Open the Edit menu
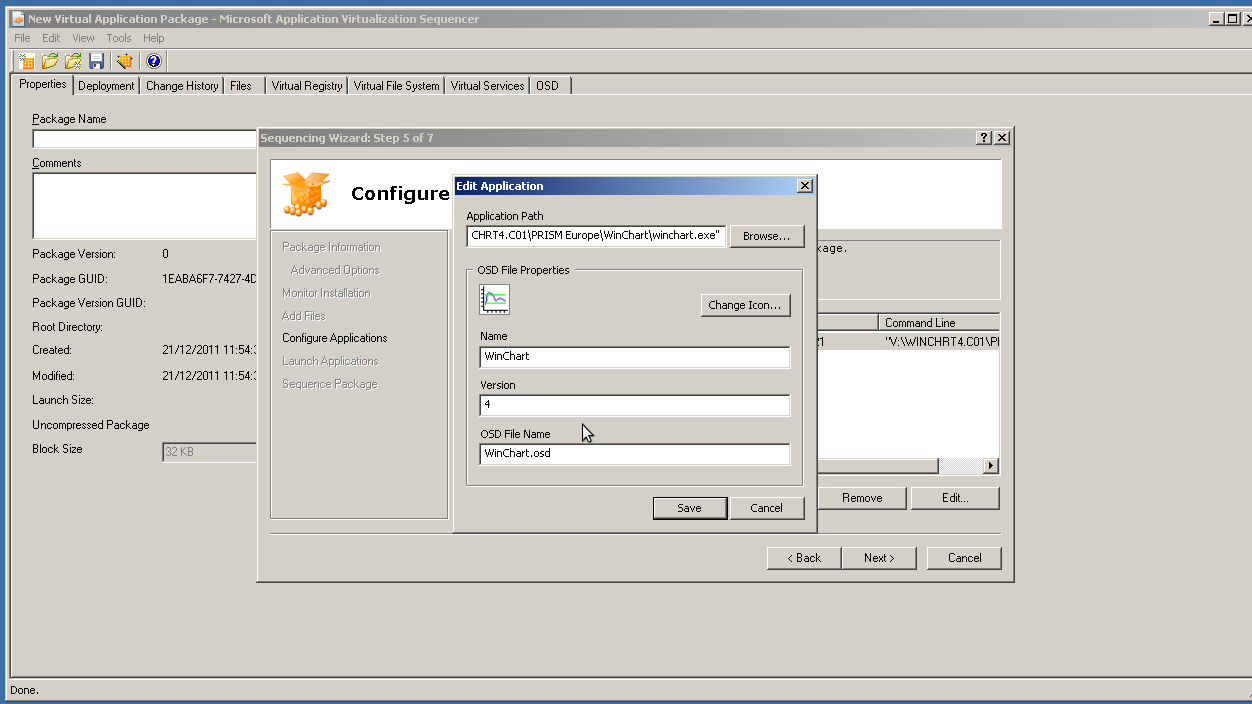 [51, 38]
